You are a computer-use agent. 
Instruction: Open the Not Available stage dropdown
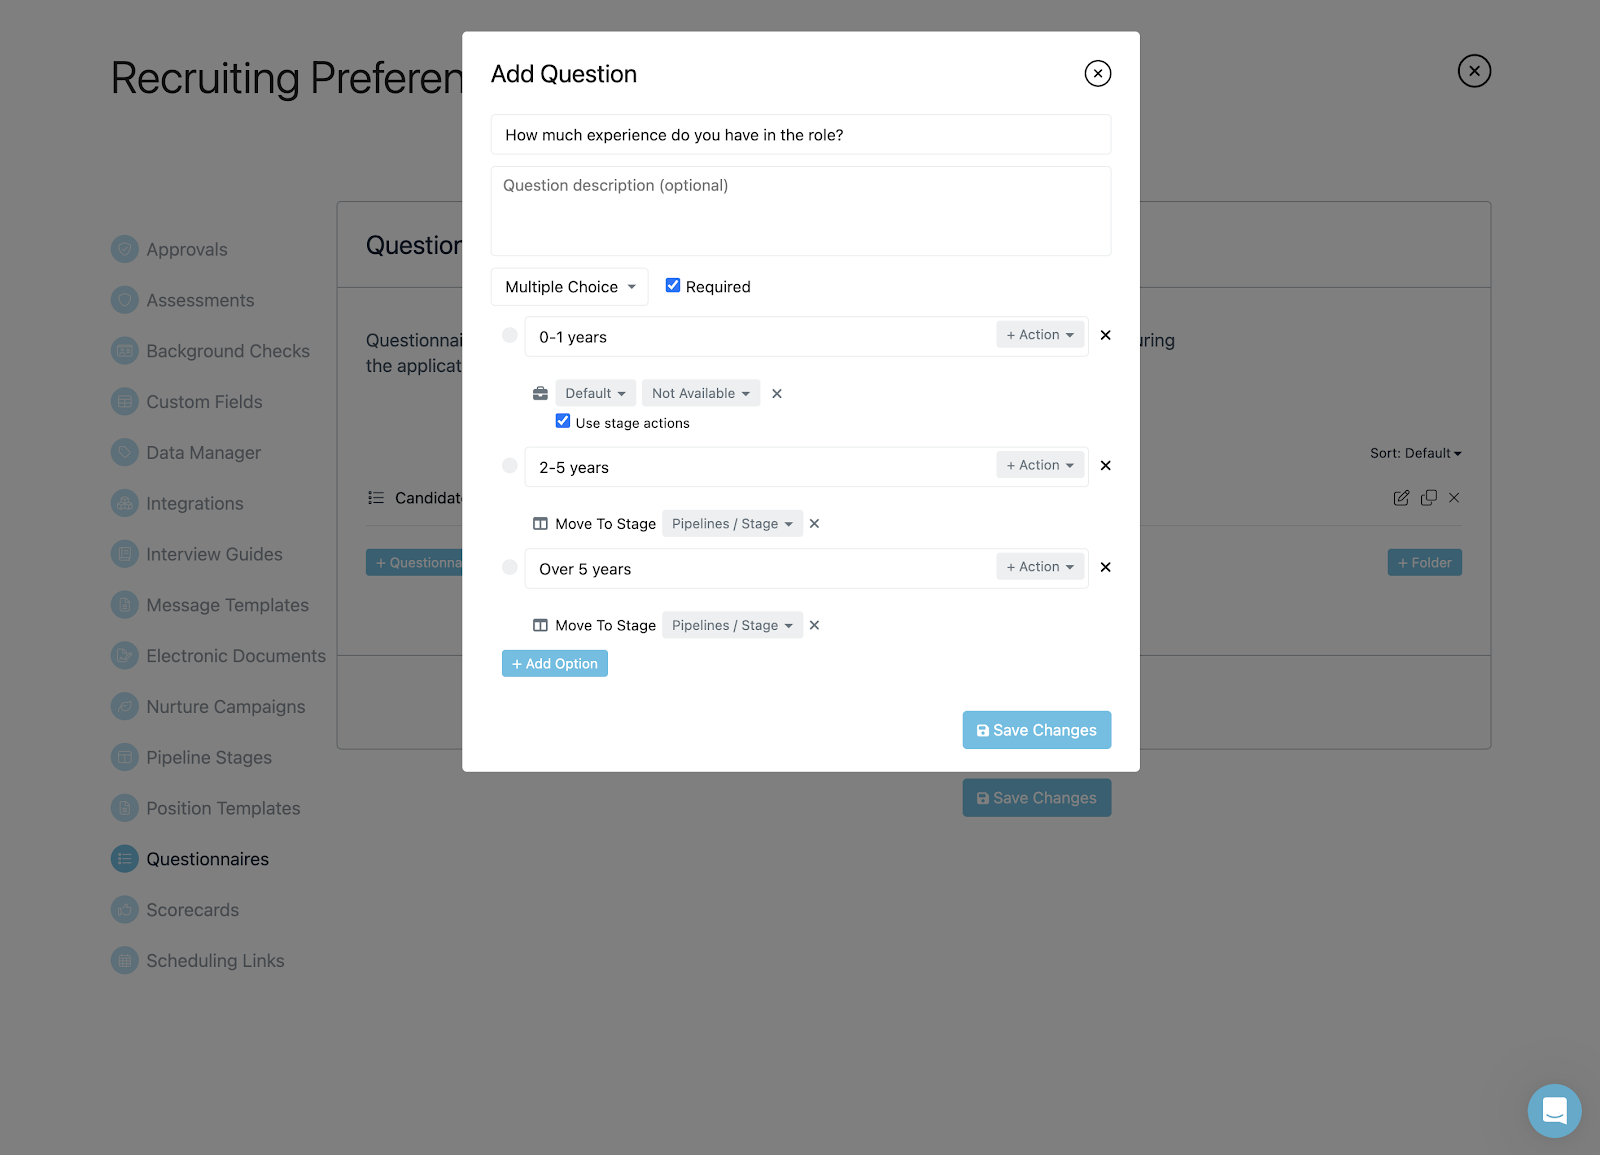(x=700, y=392)
